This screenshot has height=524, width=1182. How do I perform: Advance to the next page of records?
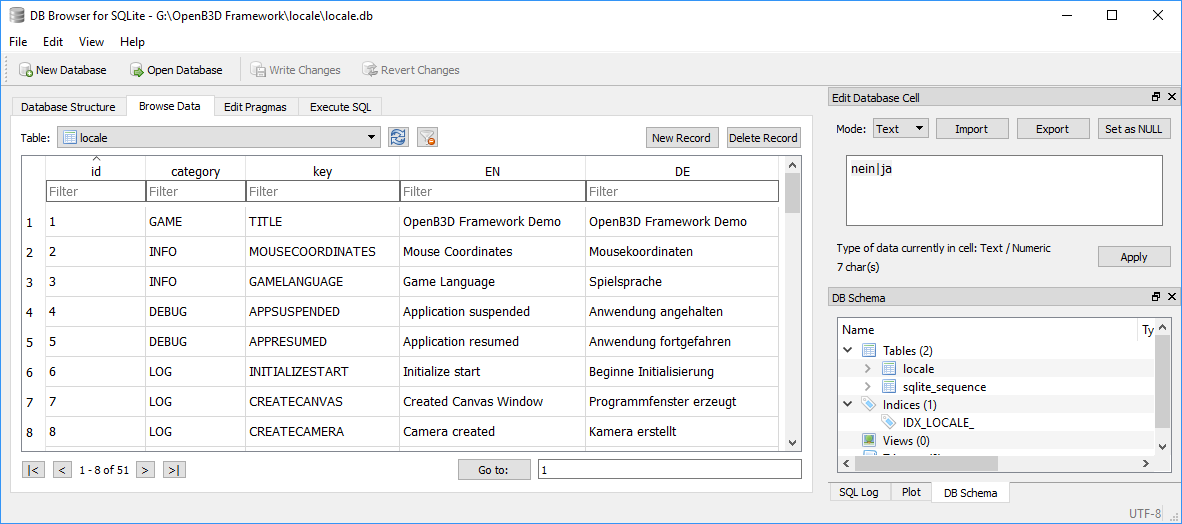(x=145, y=470)
